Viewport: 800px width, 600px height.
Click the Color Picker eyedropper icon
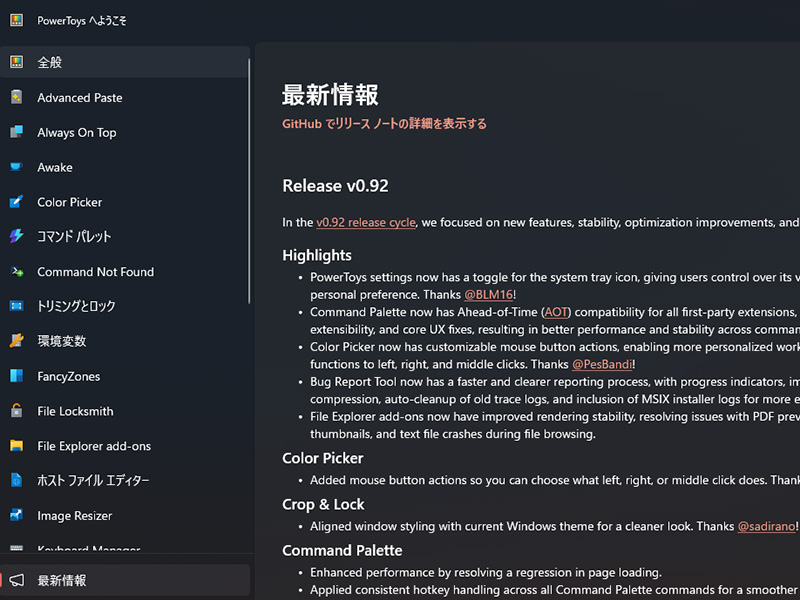[16, 202]
